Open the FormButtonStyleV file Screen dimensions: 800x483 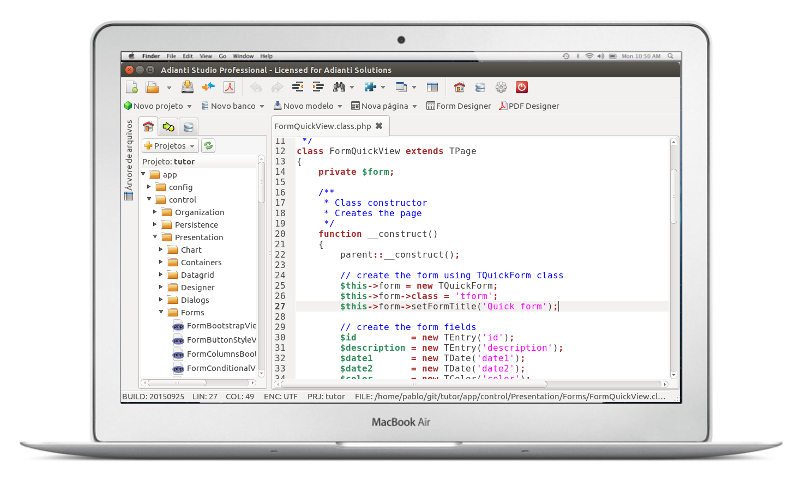click(x=214, y=340)
